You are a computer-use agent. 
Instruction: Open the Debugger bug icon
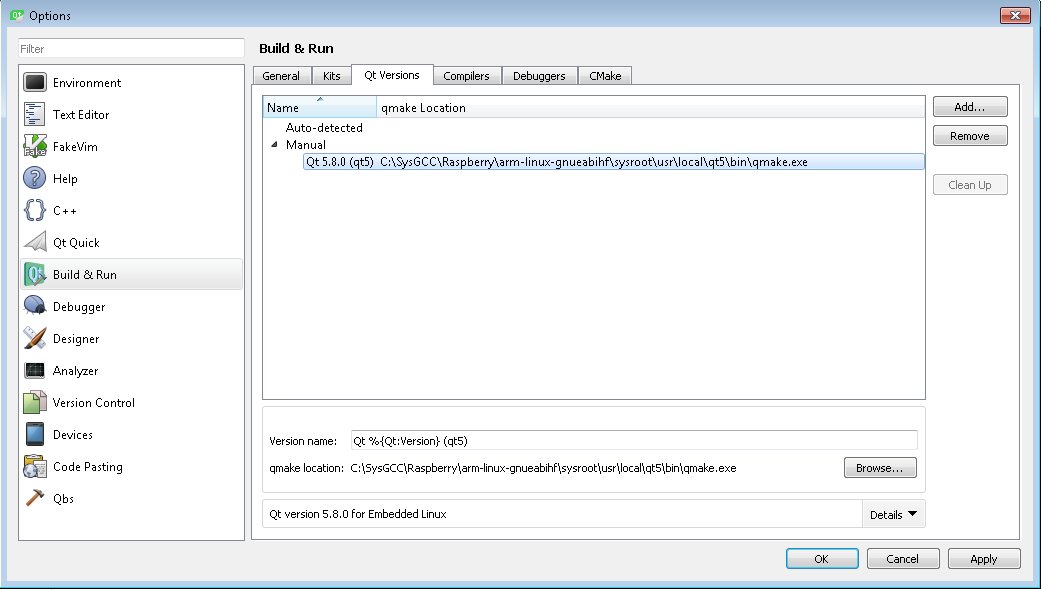tap(35, 306)
